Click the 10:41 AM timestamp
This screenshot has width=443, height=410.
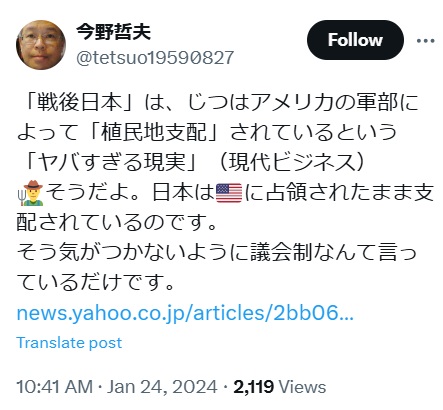click(x=54, y=387)
